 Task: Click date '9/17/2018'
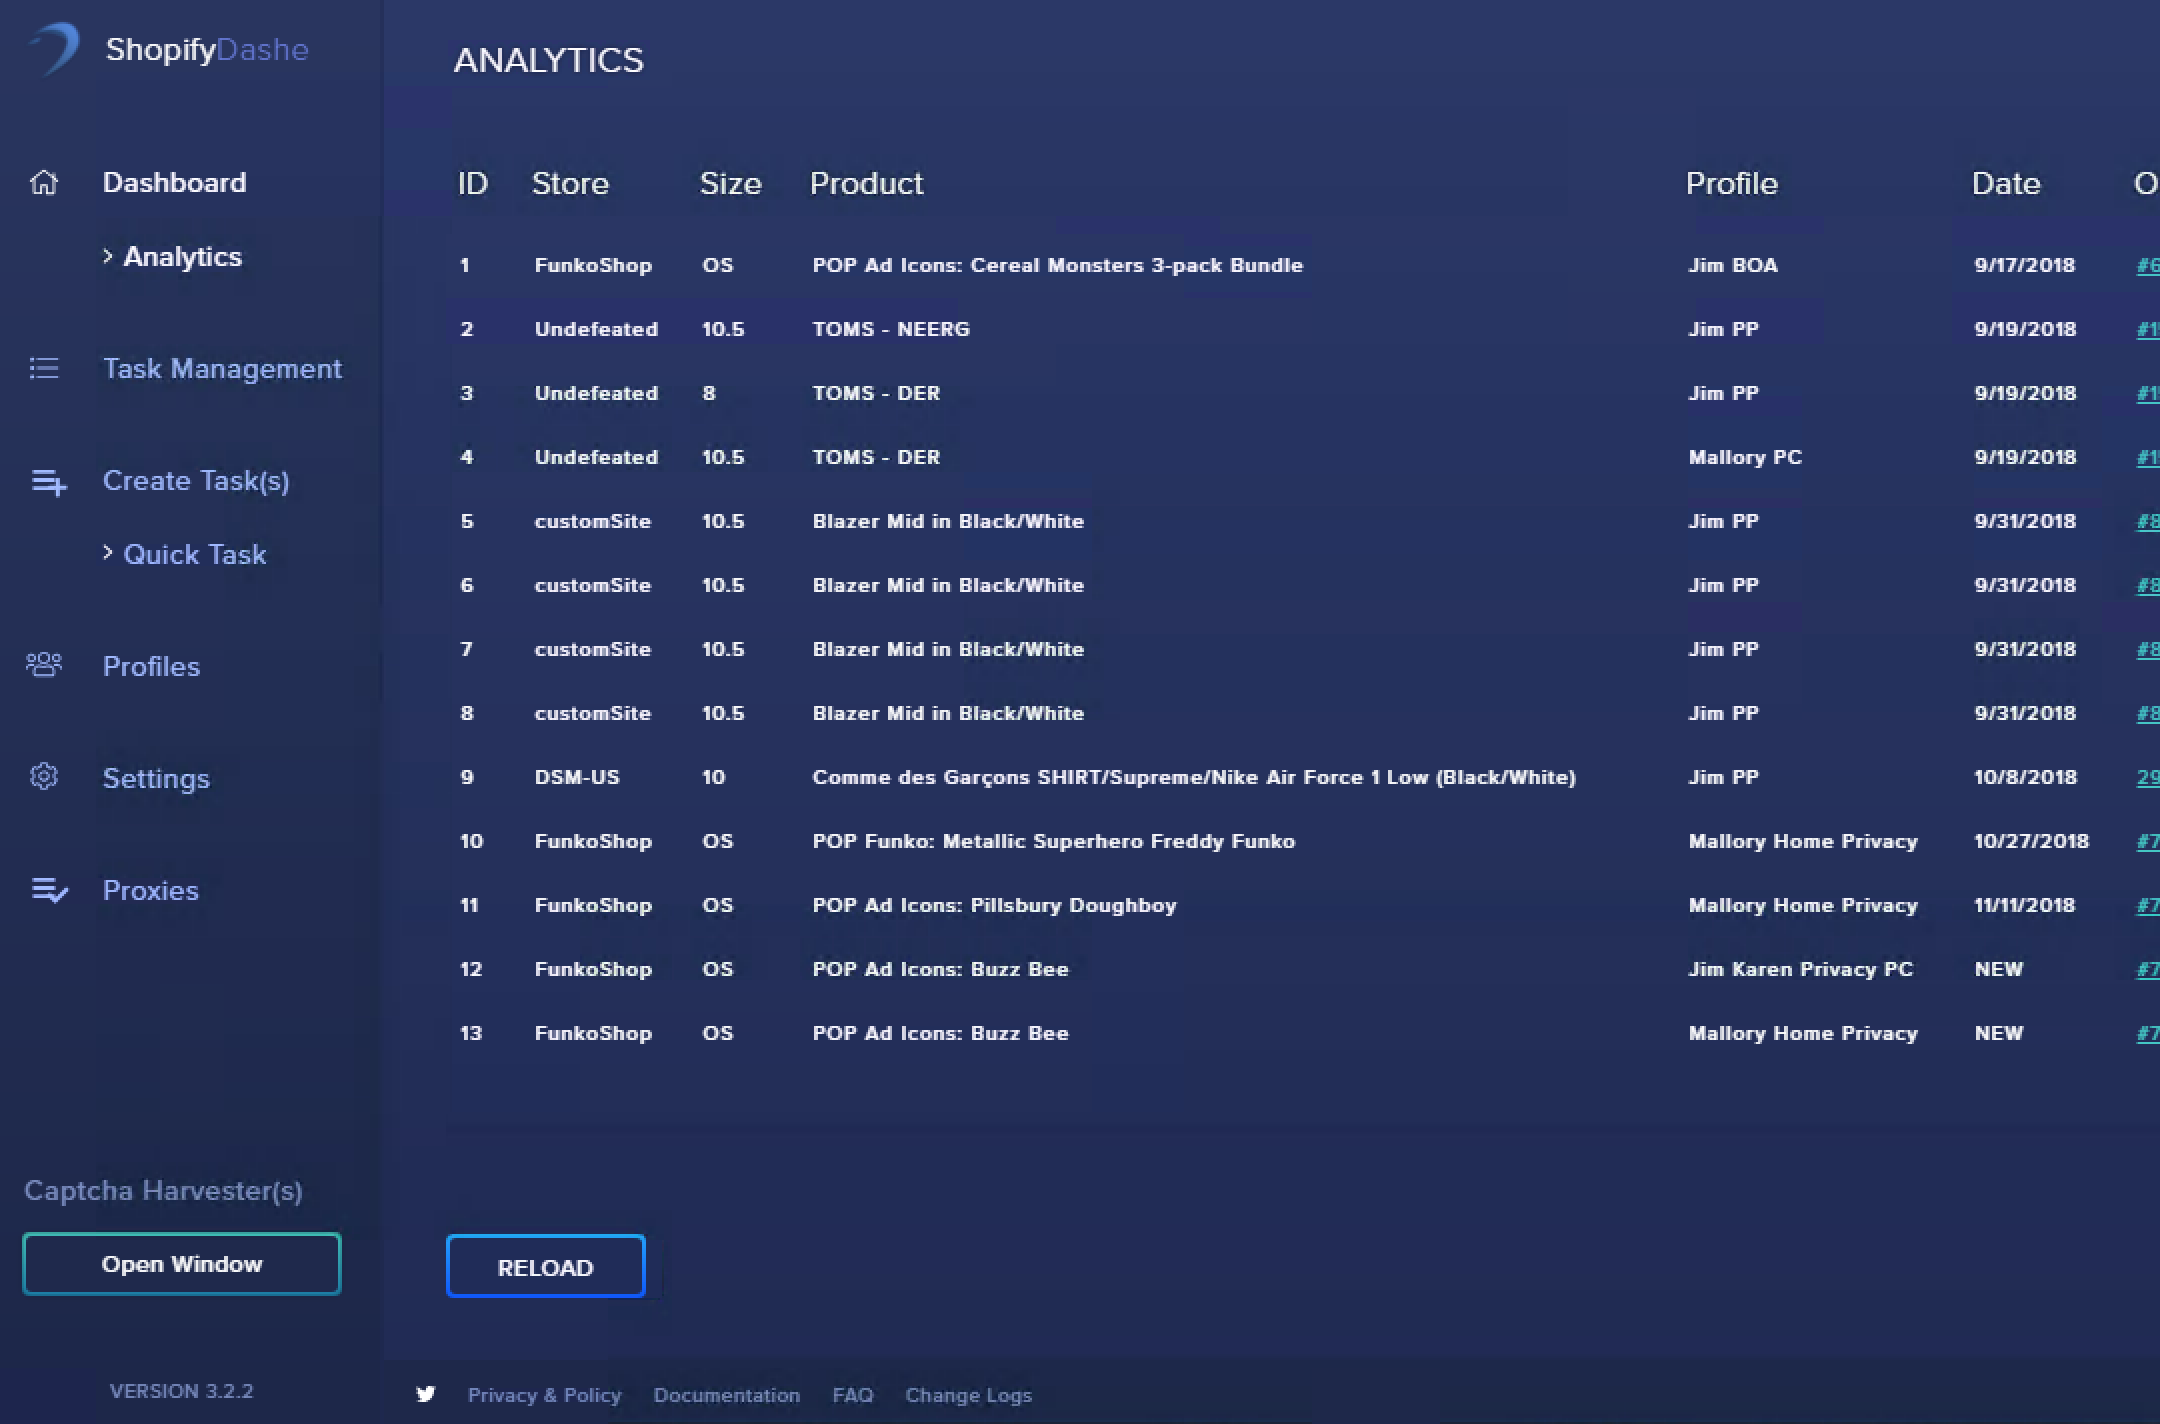(x=2025, y=265)
